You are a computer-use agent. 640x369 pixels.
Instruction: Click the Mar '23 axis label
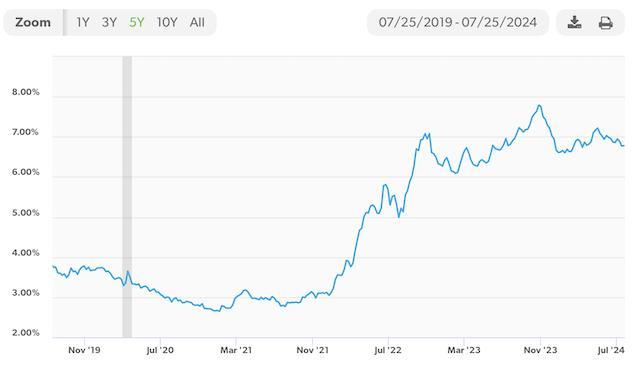click(464, 350)
